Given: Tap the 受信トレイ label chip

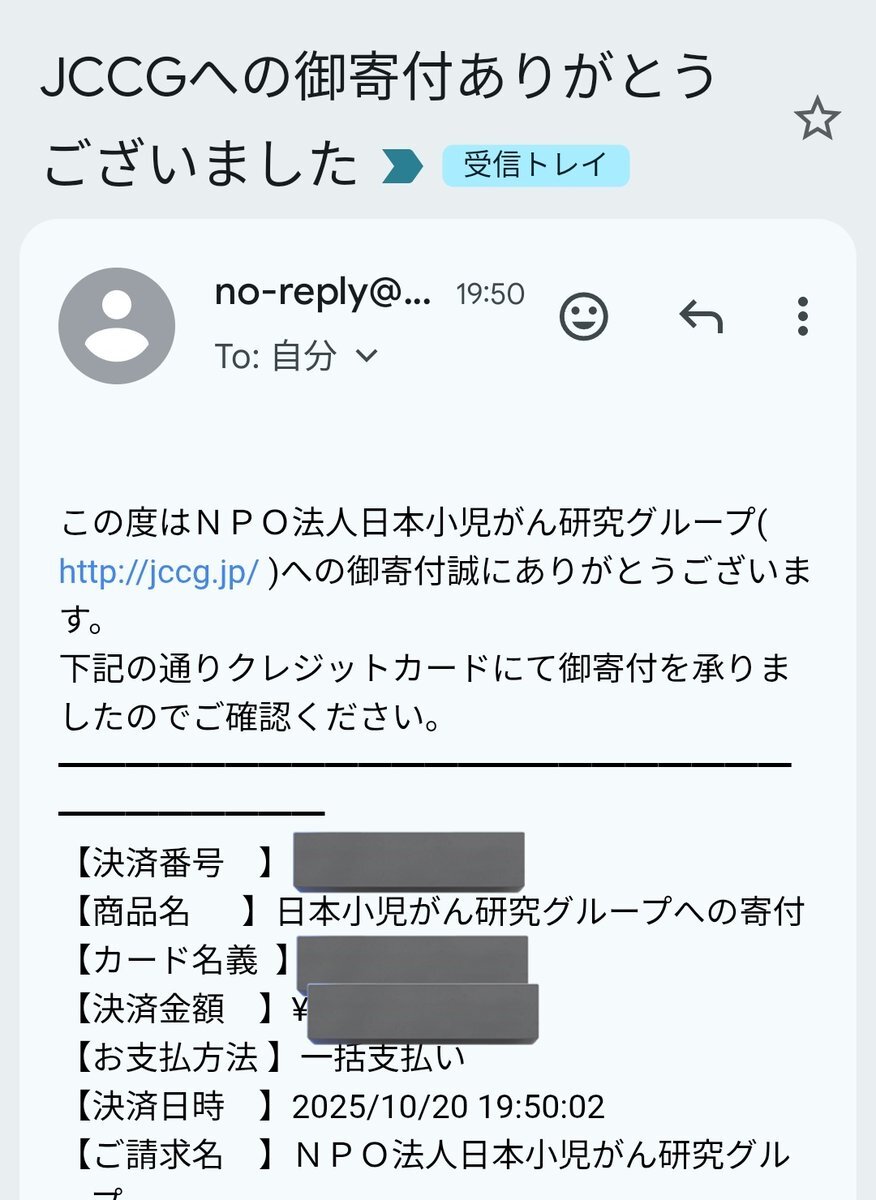Looking at the screenshot, I should (x=535, y=166).
